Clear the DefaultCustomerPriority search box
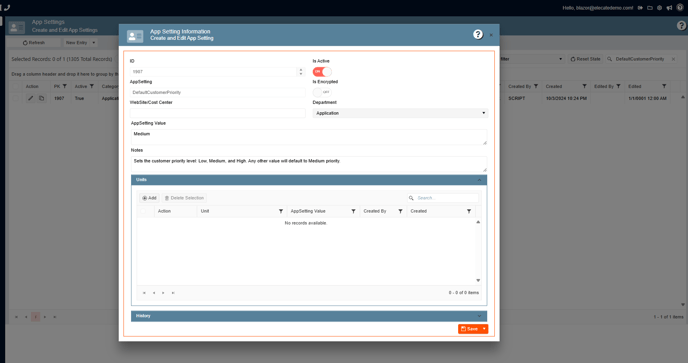 (673, 59)
